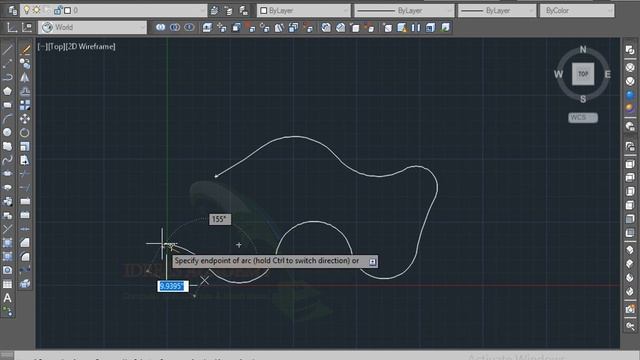The image size is (640, 360).
Task: Click the SW isometric view icon
Action: tap(630, 250)
